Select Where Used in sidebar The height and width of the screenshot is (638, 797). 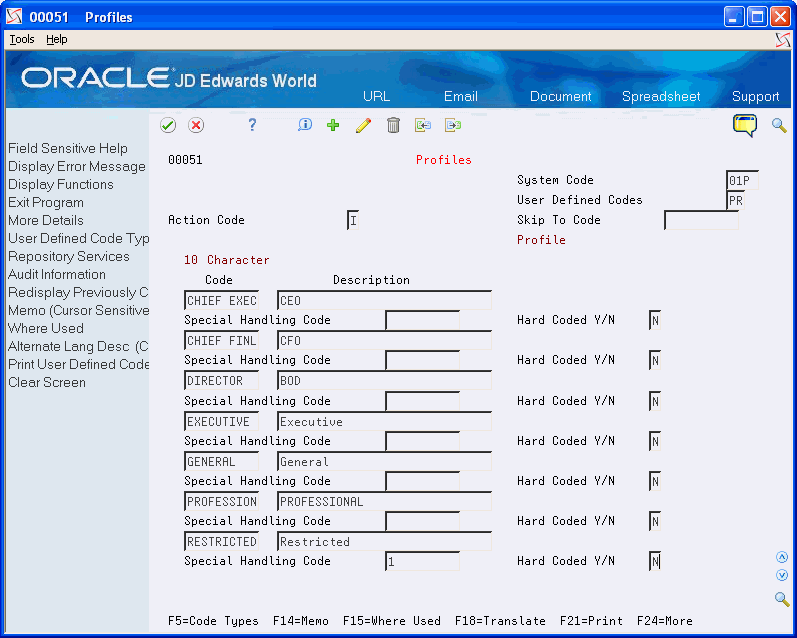pyautogui.click(x=46, y=328)
